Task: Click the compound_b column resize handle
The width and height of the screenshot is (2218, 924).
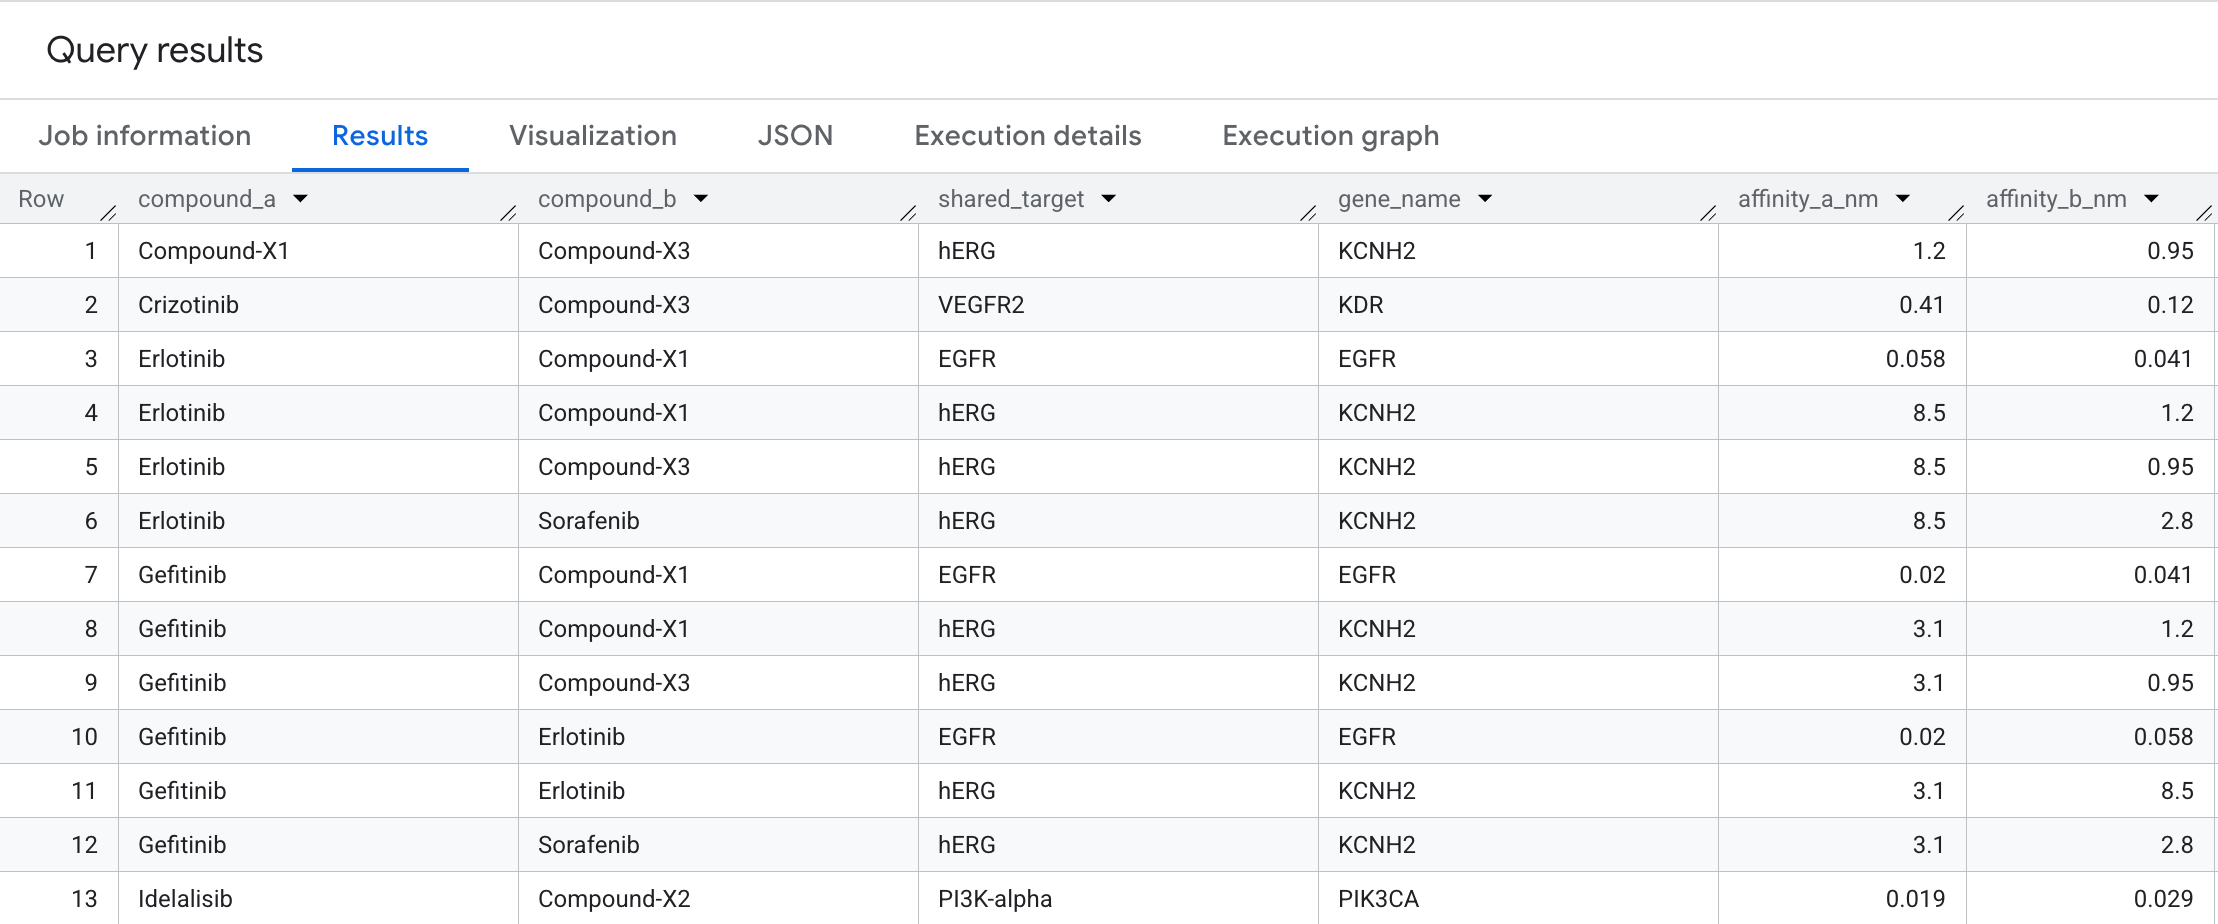Action: coord(909,212)
